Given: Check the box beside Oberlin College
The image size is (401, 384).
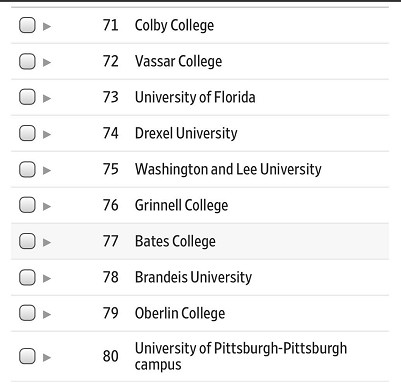Looking at the screenshot, I should [x=27, y=313].
